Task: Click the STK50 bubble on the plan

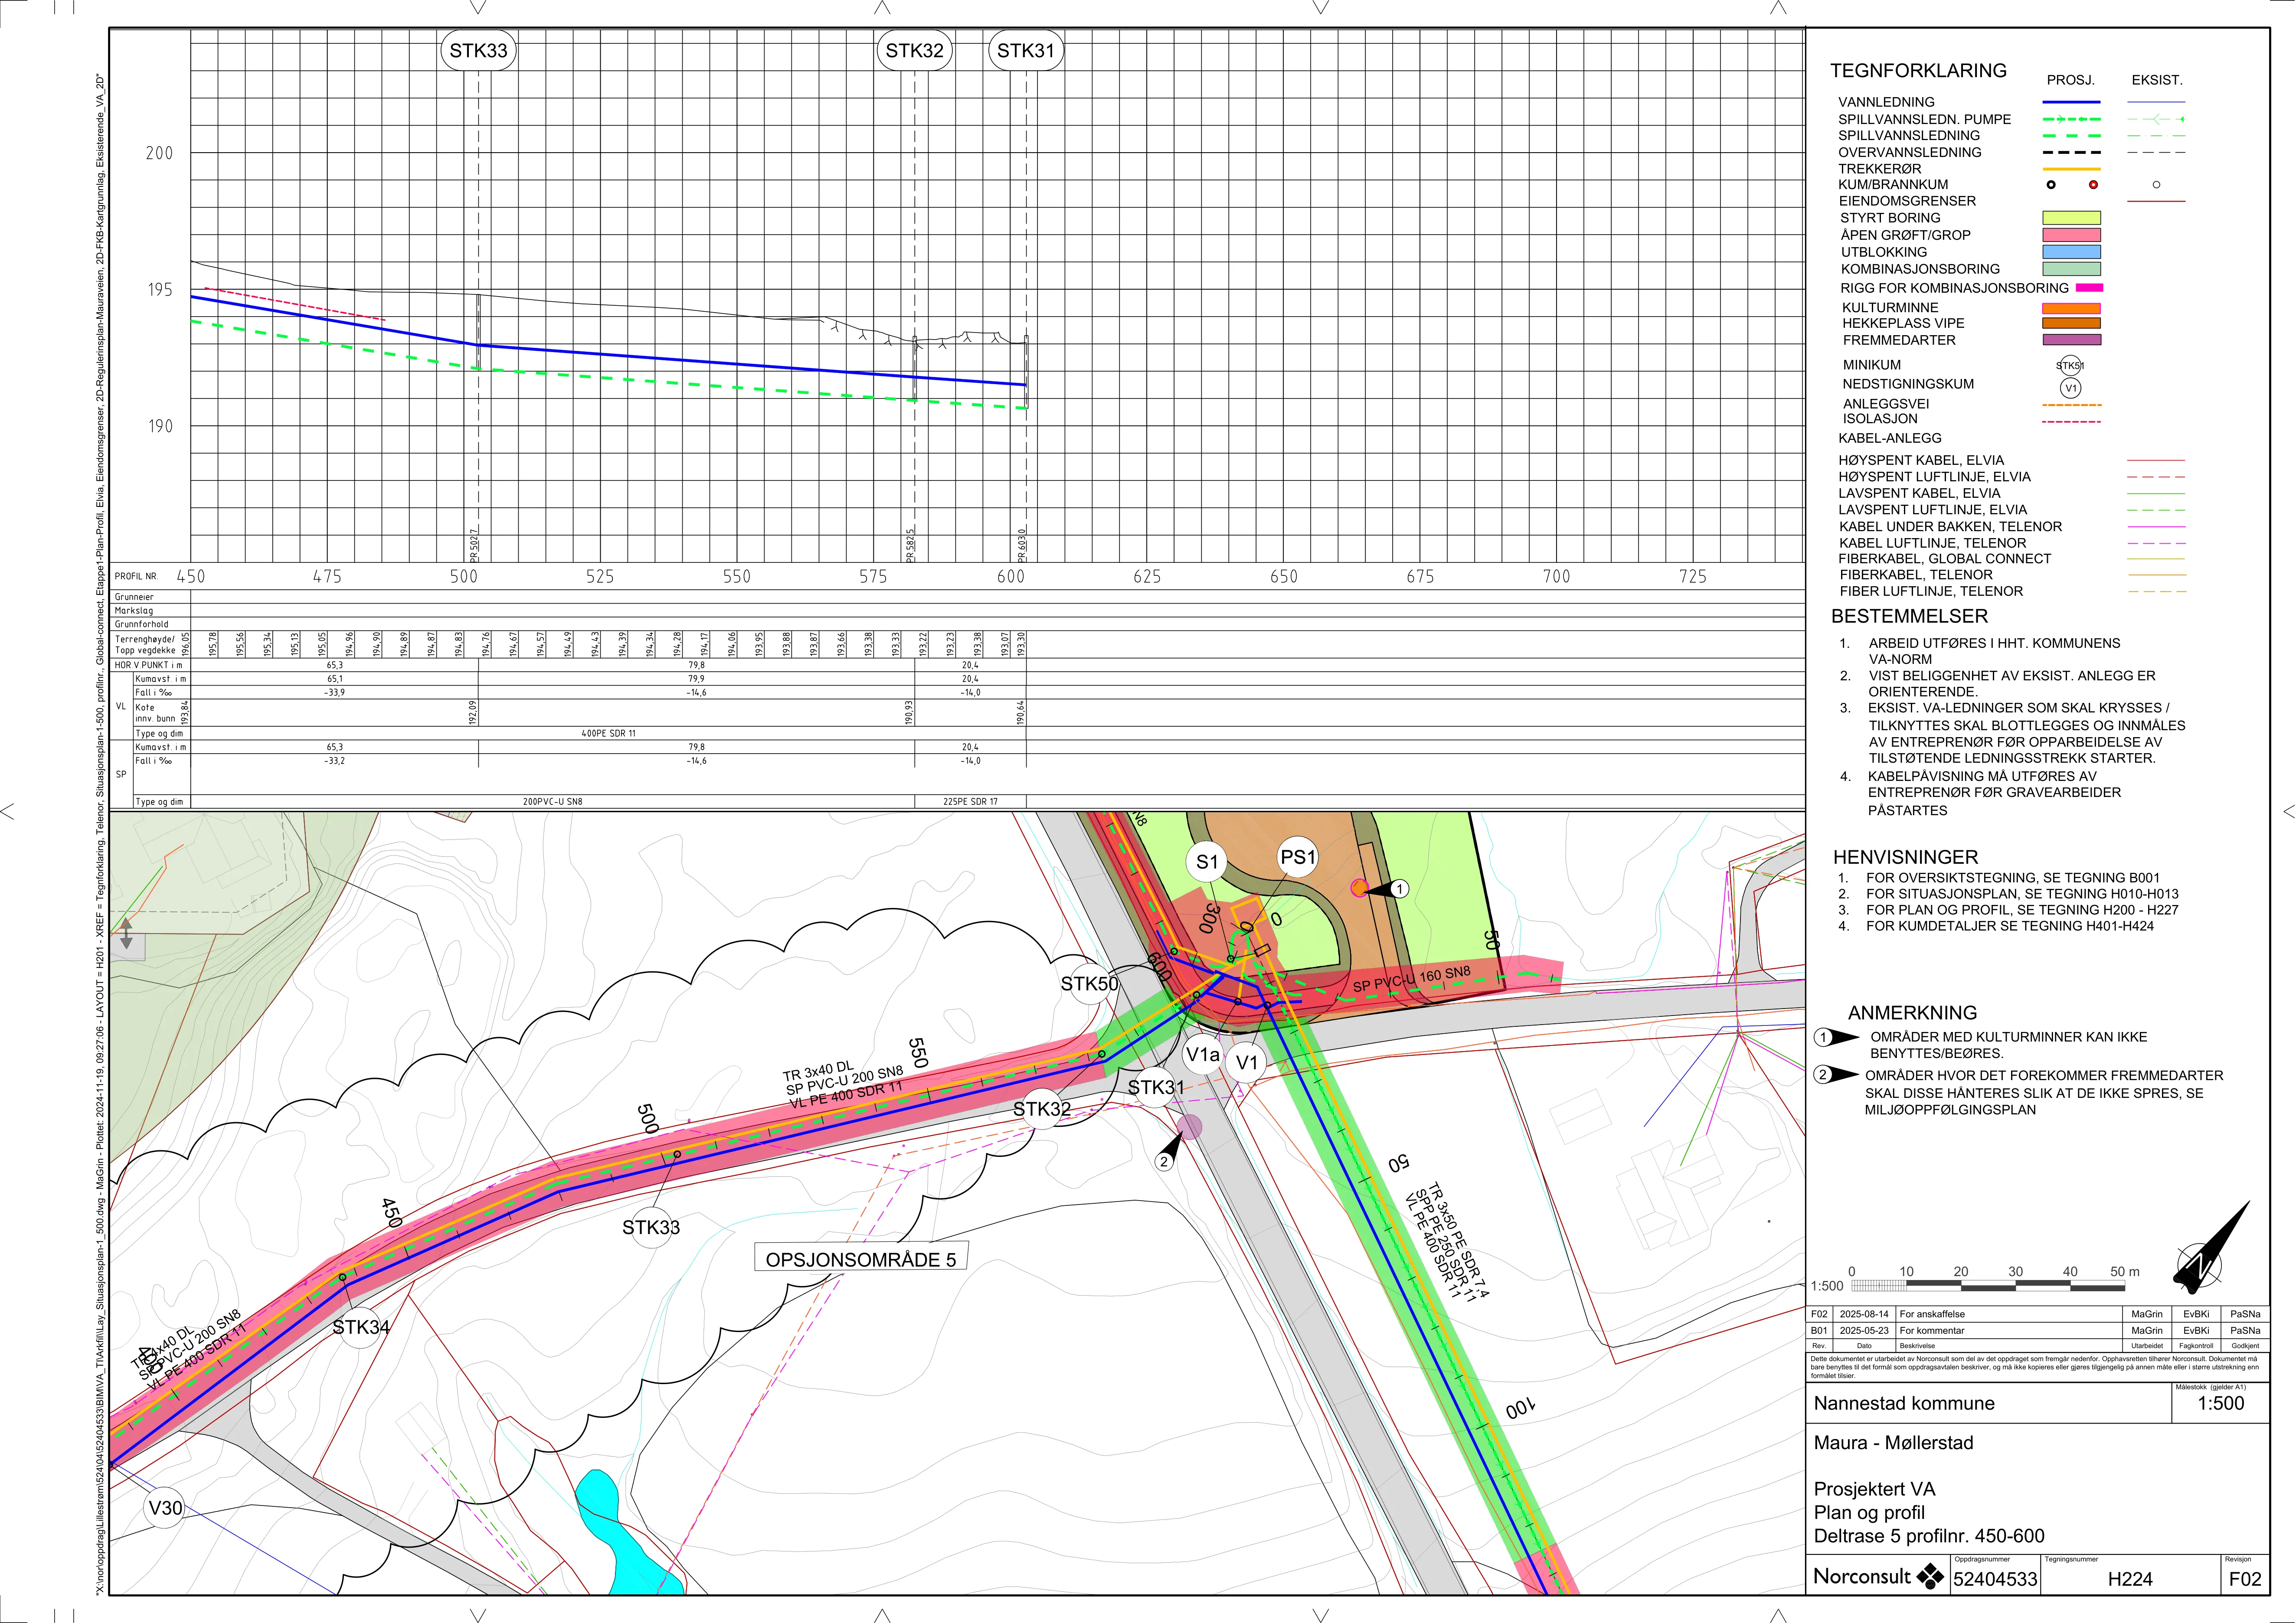Action: [x=1090, y=984]
